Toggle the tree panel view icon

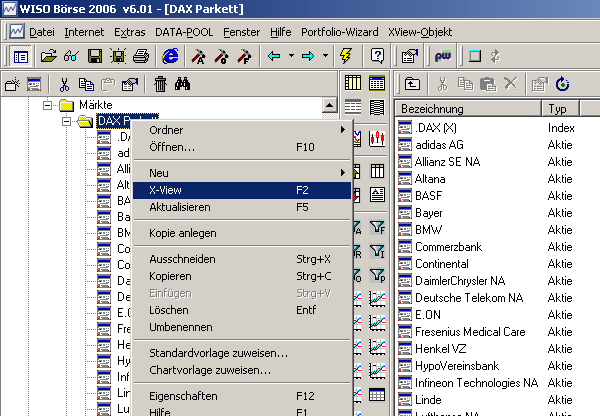[20, 57]
